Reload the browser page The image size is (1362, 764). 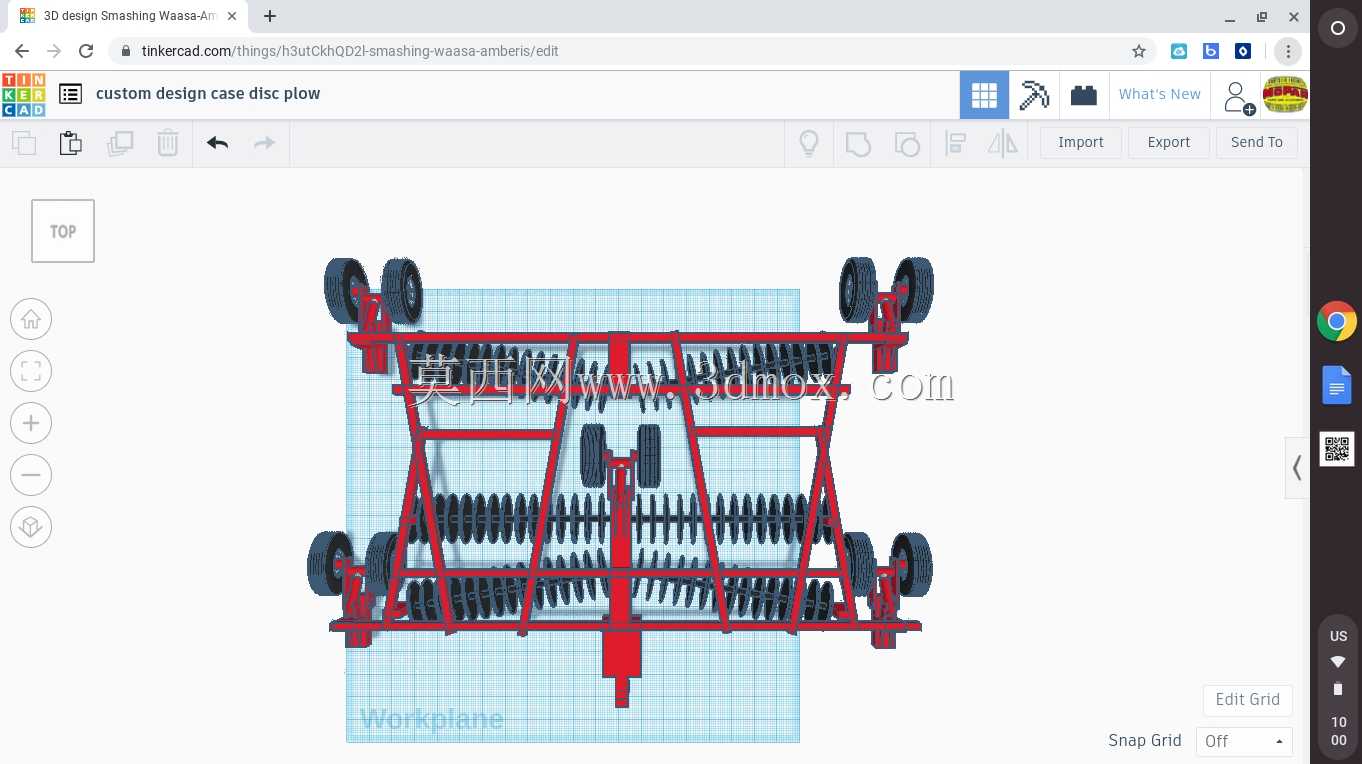86,51
